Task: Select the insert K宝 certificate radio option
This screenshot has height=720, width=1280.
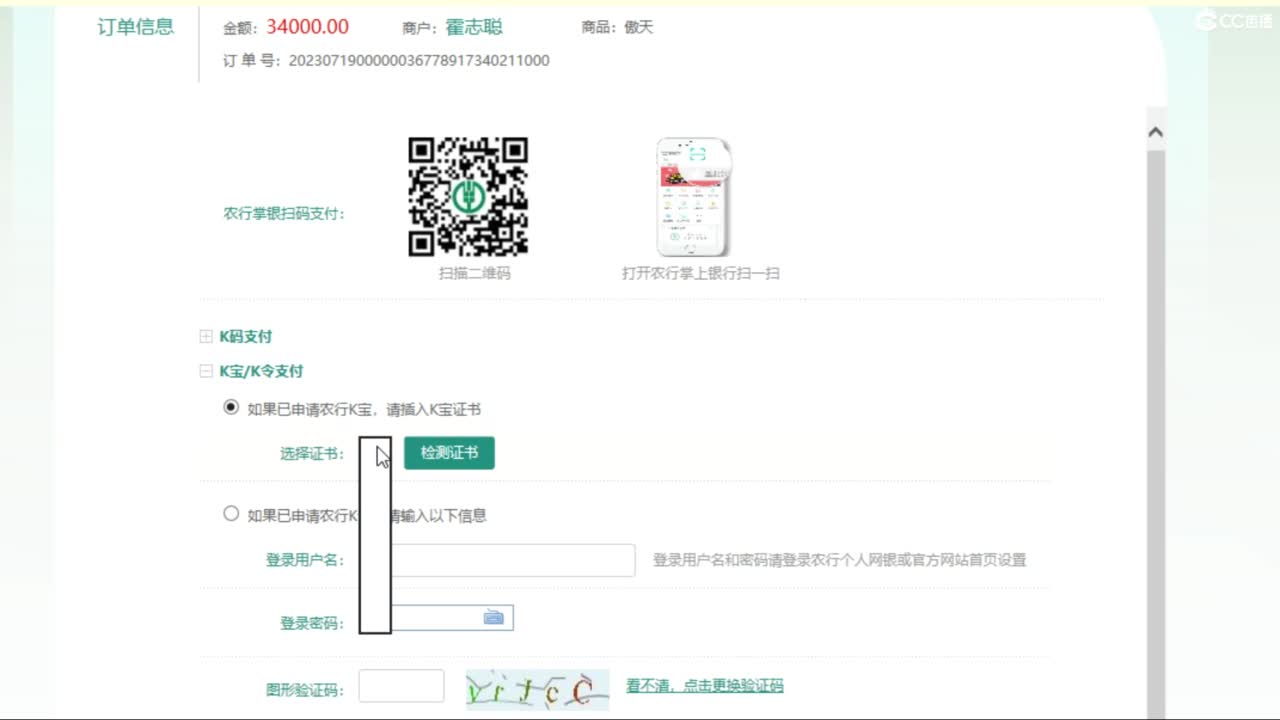Action: tap(231, 408)
